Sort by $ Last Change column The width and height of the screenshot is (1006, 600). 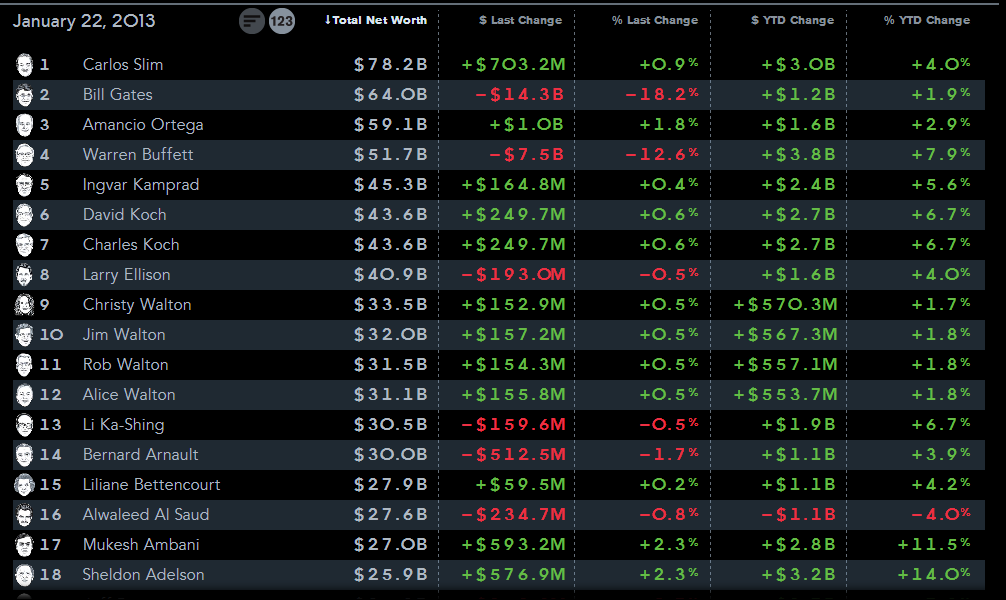click(x=520, y=20)
